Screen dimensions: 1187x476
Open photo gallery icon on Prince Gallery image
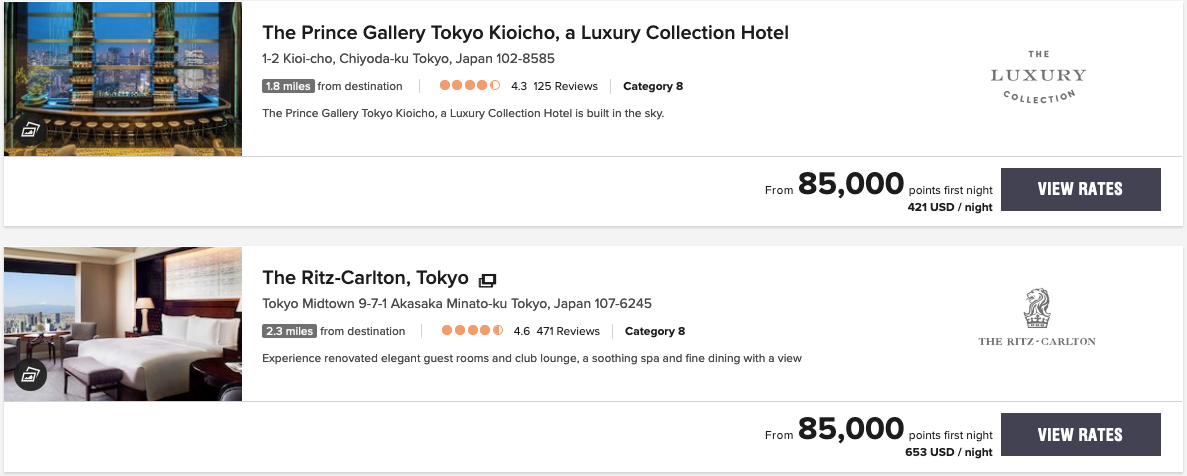(x=30, y=130)
